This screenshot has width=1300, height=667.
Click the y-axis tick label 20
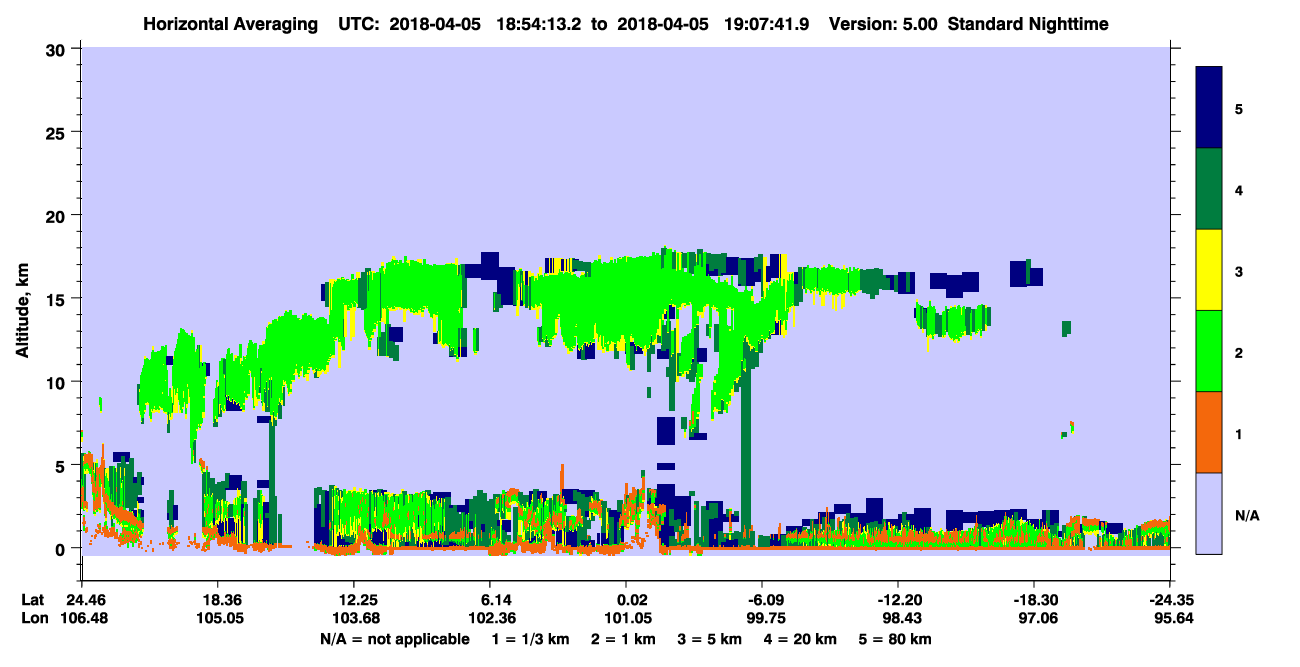[58, 215]
